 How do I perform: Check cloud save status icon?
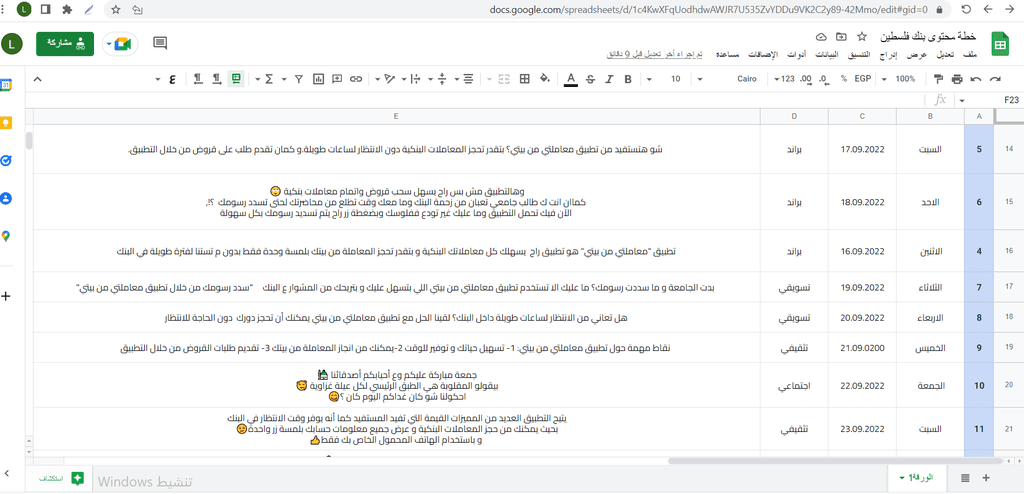point(822,35)
